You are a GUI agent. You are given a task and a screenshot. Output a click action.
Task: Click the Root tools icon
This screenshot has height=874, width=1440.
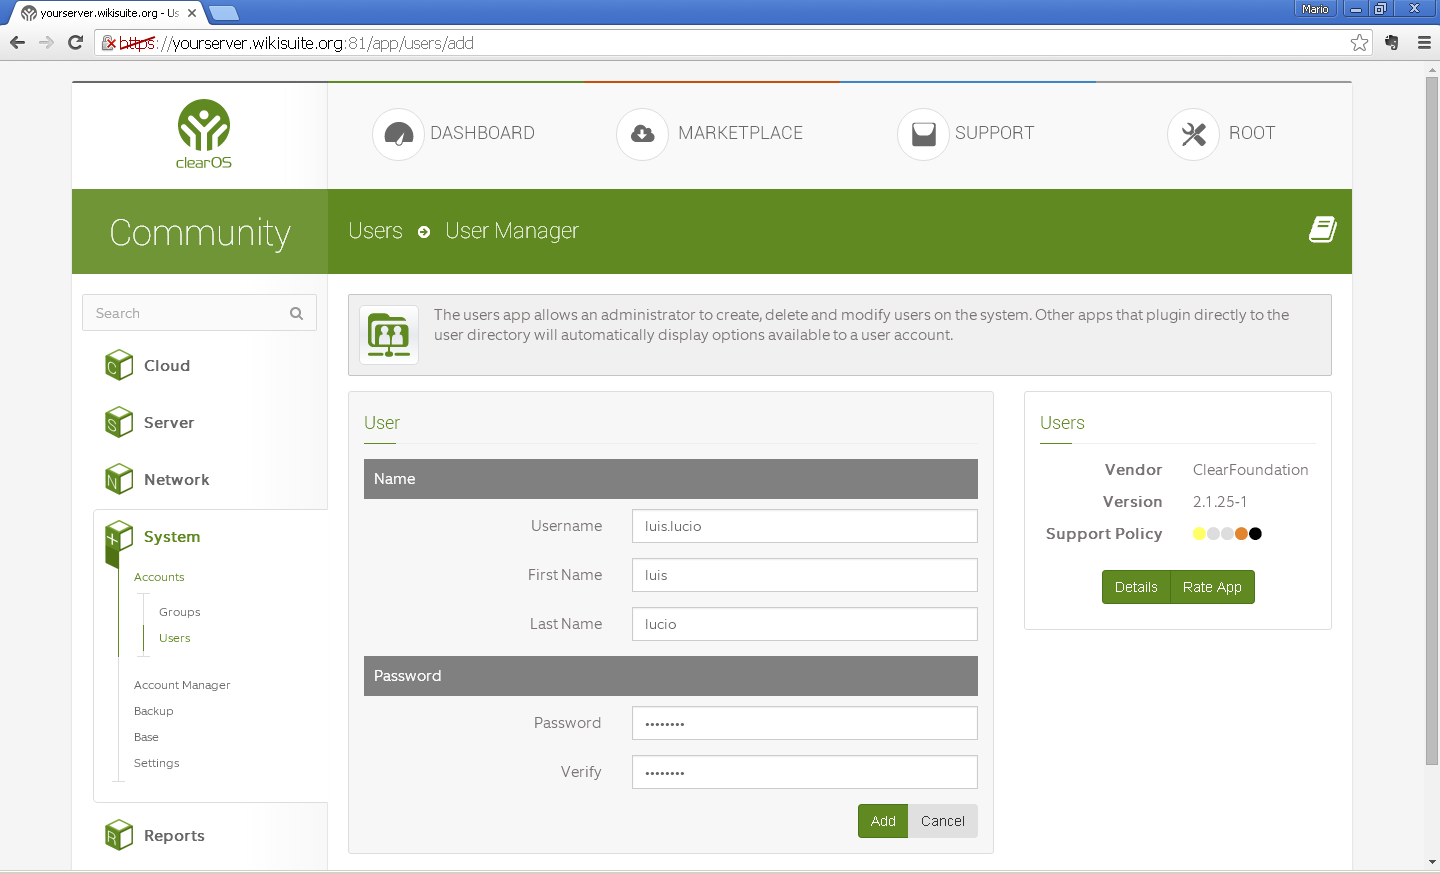(x=1193, y=134)
